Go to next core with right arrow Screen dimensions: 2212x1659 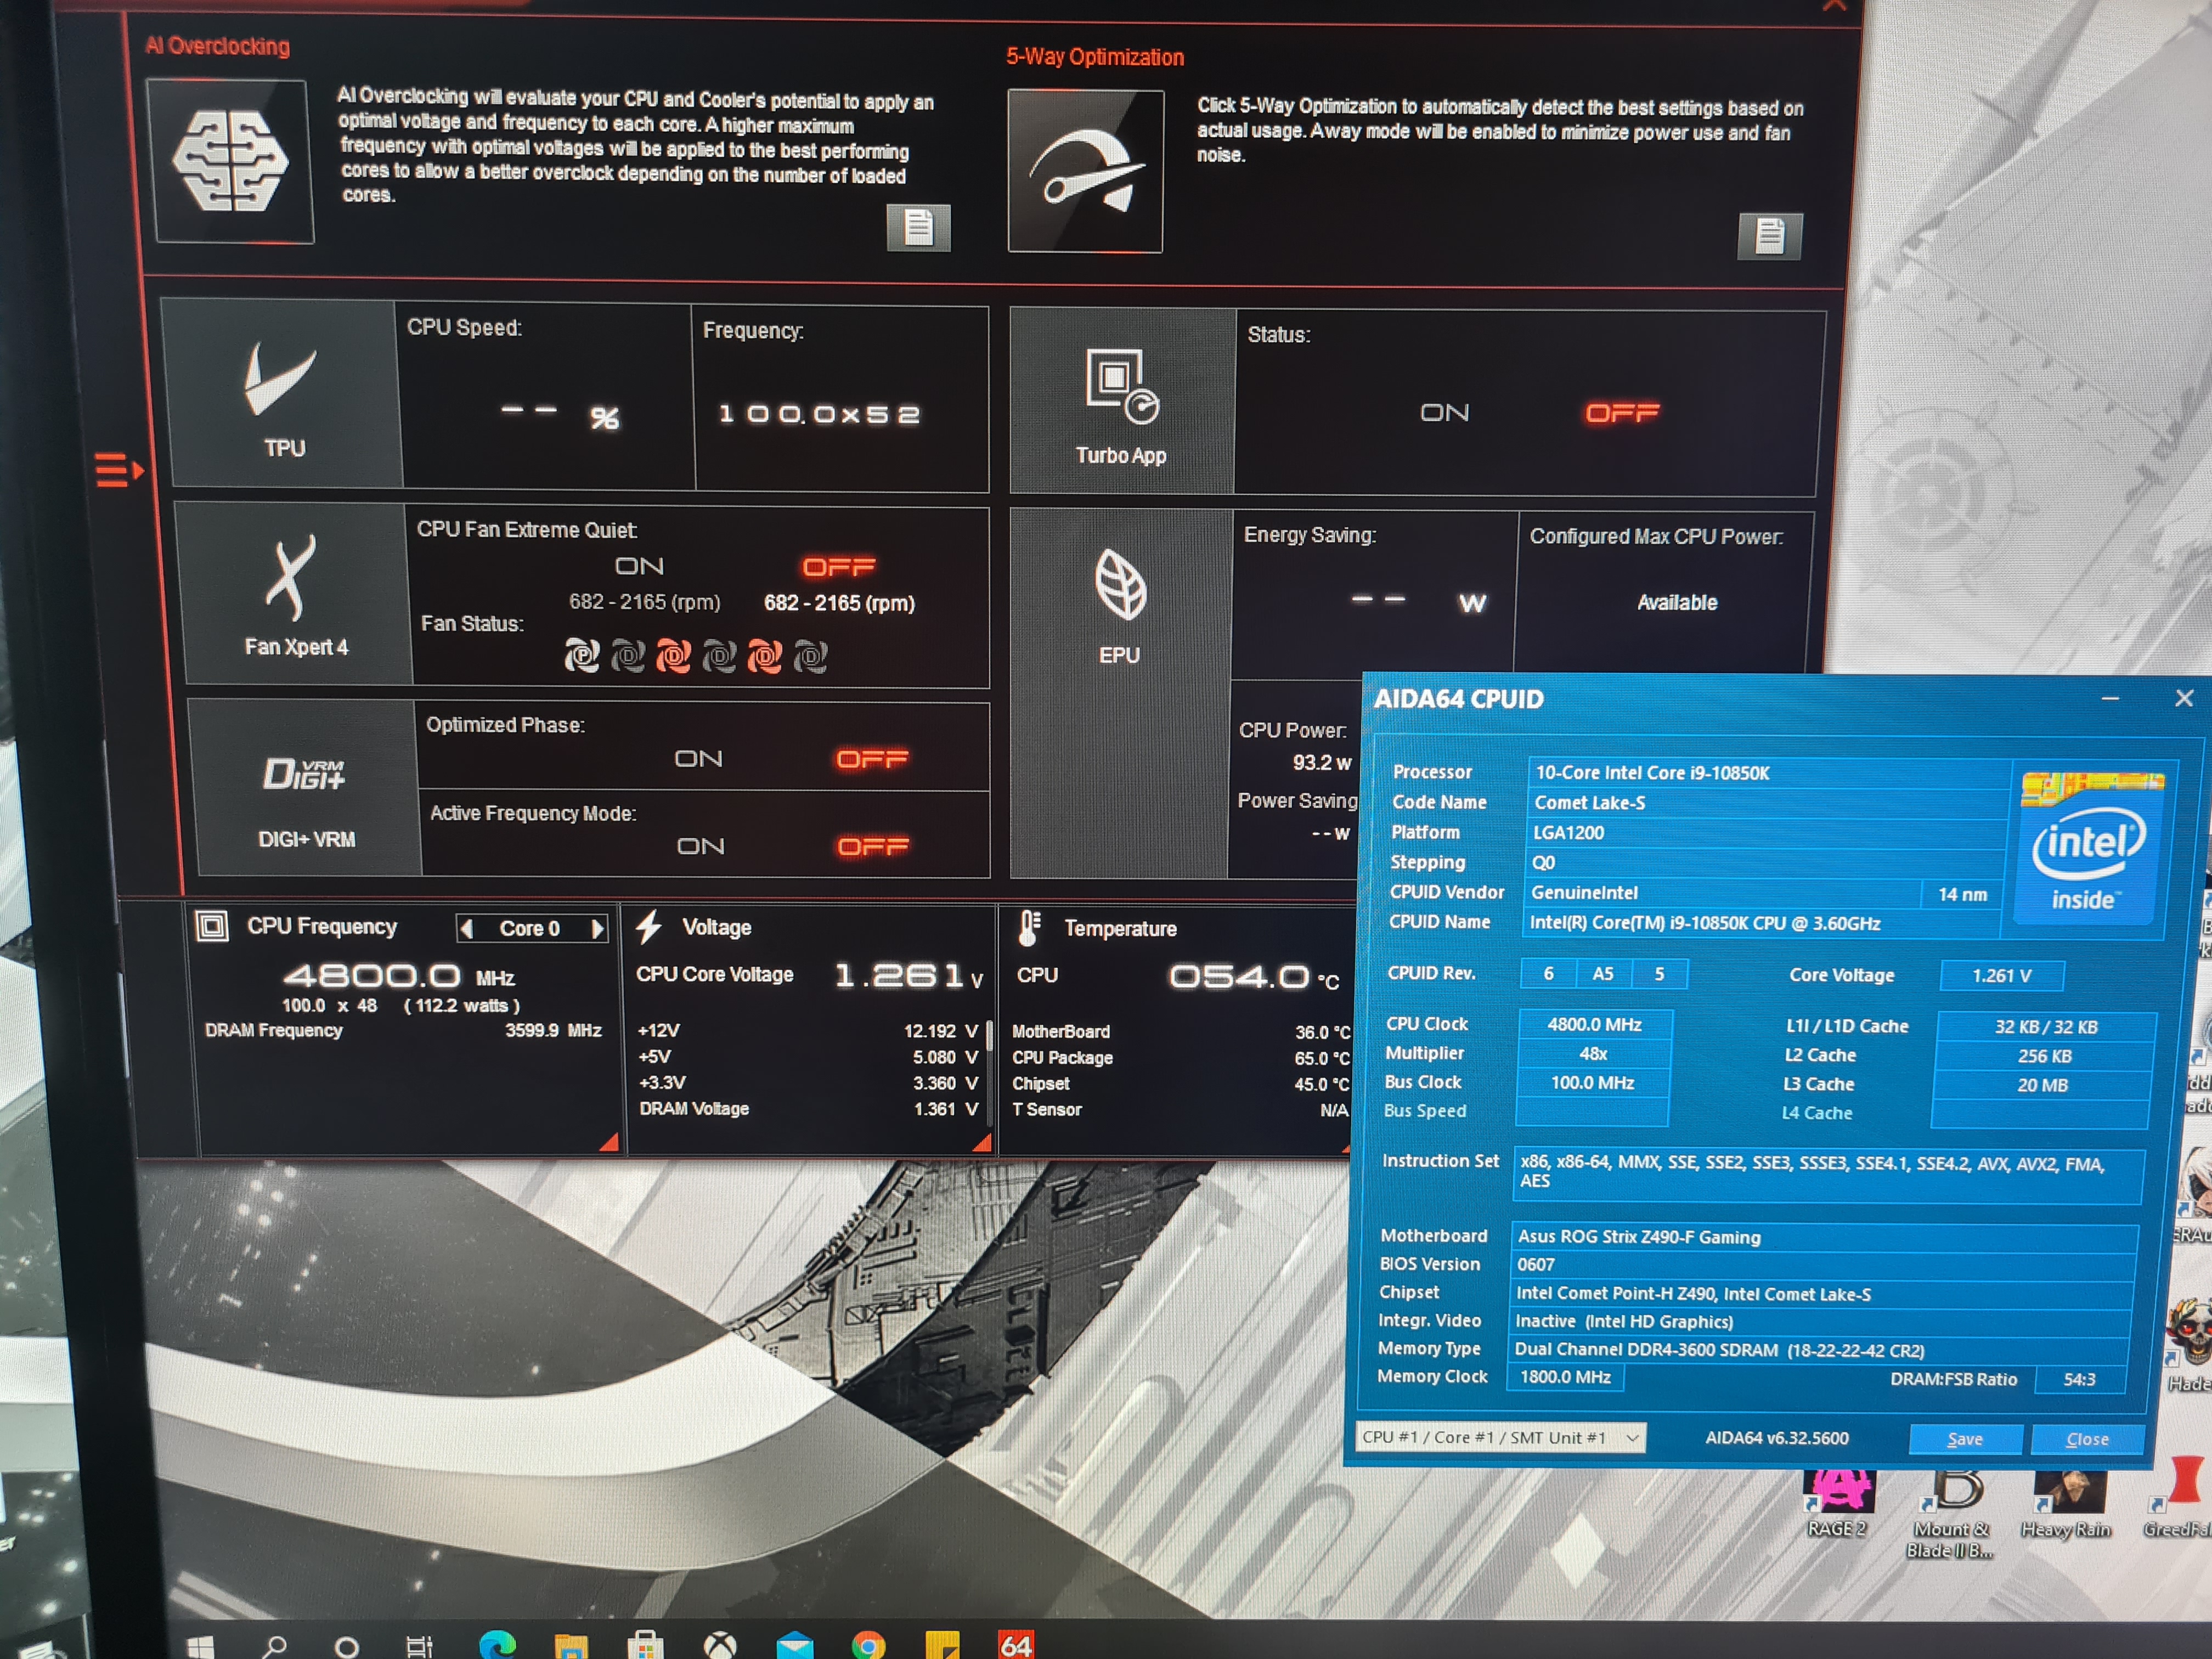(x=598, y=928)
